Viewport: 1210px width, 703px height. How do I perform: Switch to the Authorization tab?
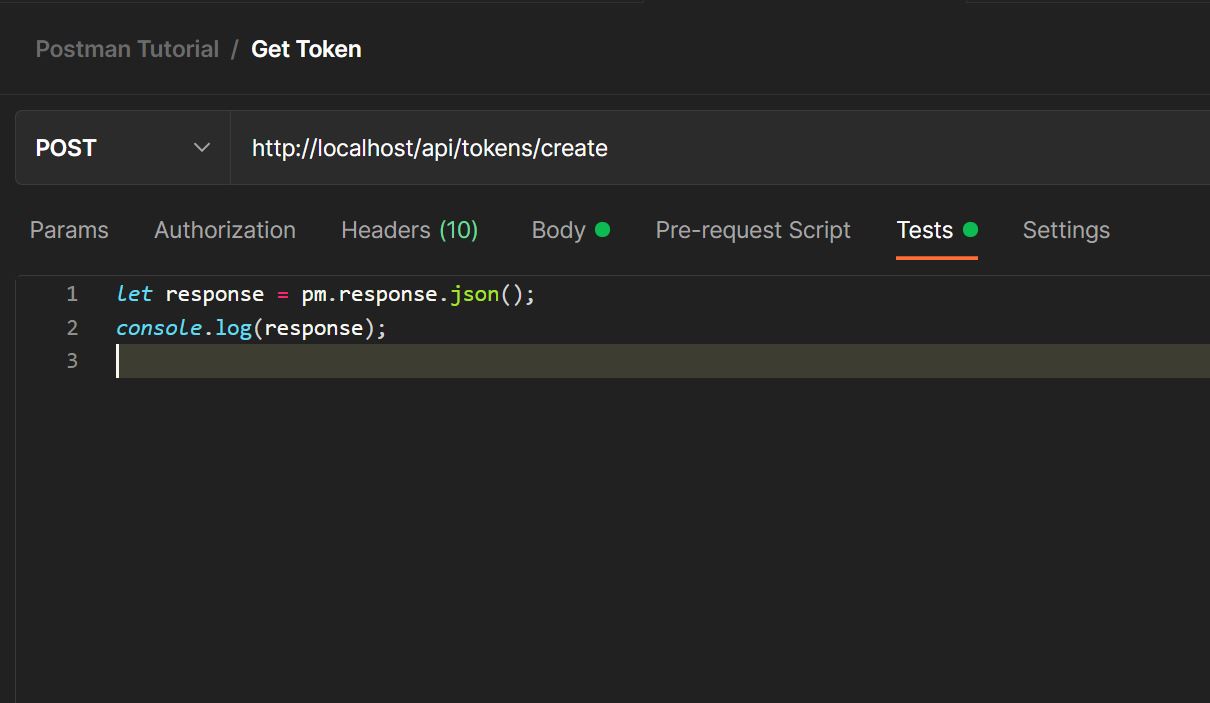tap(224, 230)
